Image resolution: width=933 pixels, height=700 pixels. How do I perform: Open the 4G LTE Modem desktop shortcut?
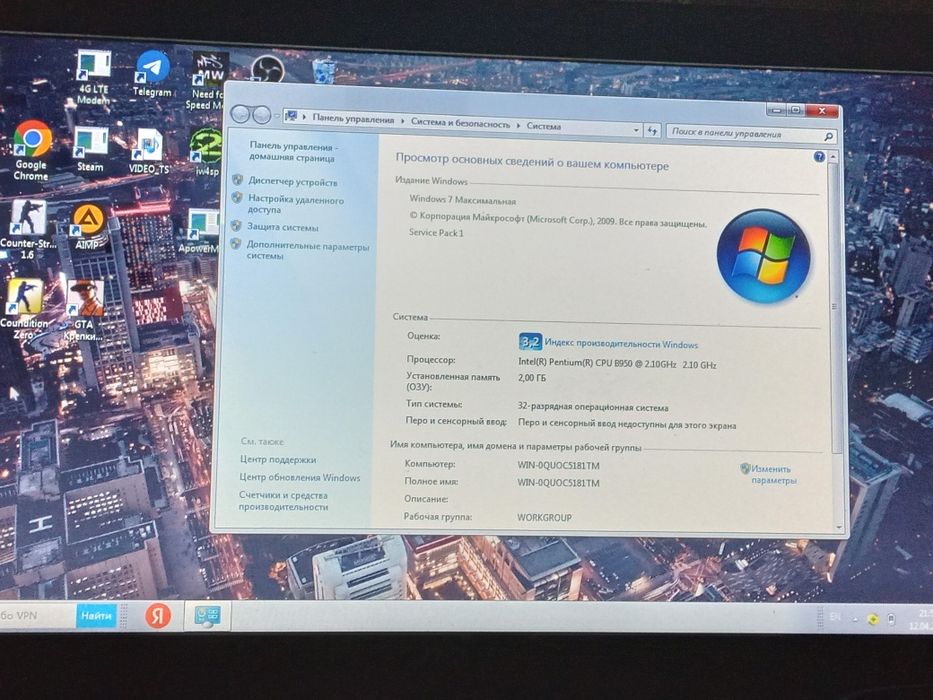[94, 79]
